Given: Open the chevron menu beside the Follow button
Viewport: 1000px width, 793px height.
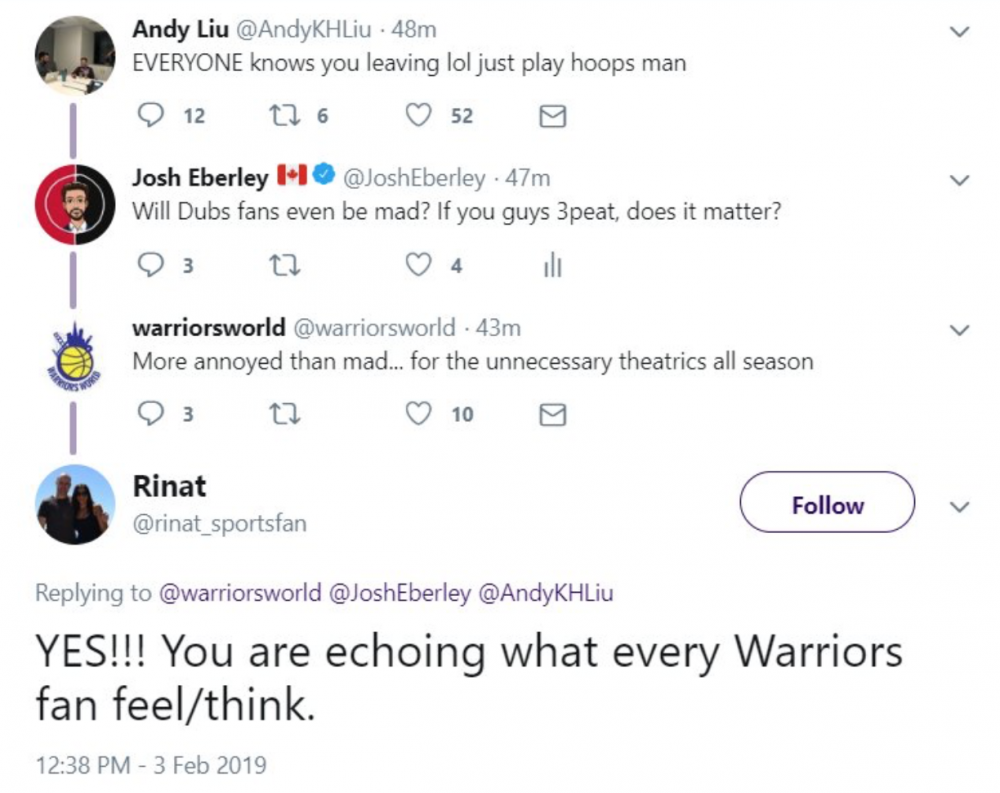Looking at the screenshot, I should (959, 507).
